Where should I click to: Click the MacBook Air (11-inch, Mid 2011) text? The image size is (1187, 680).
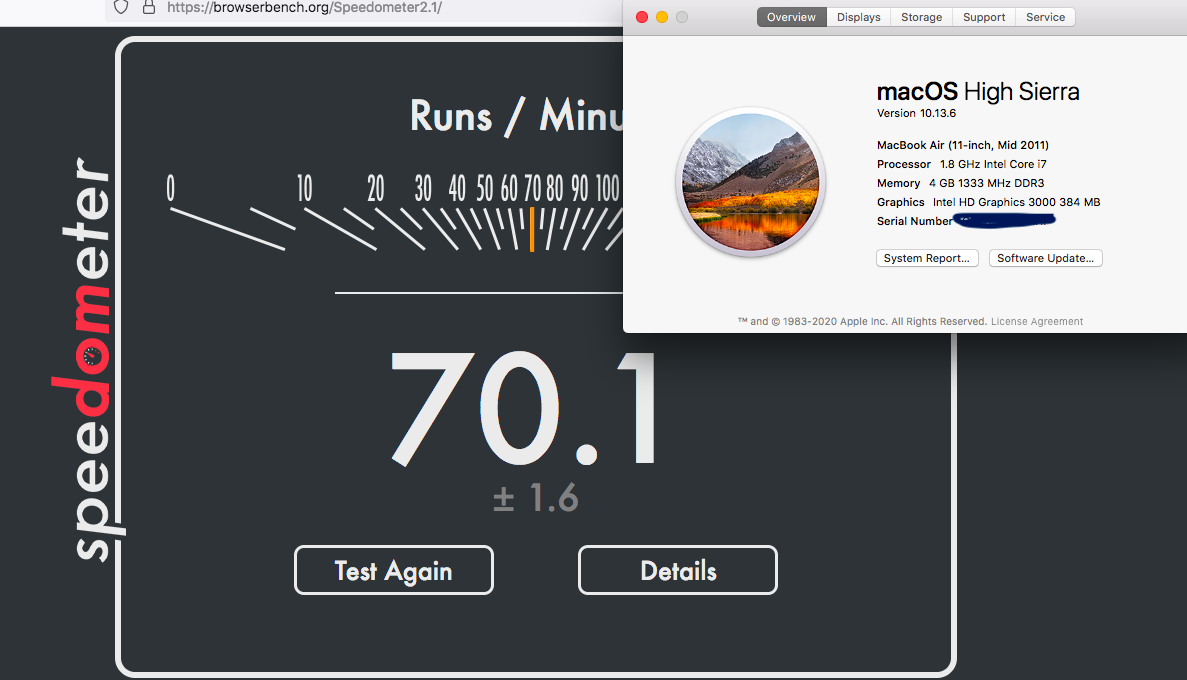pos(962,145)
